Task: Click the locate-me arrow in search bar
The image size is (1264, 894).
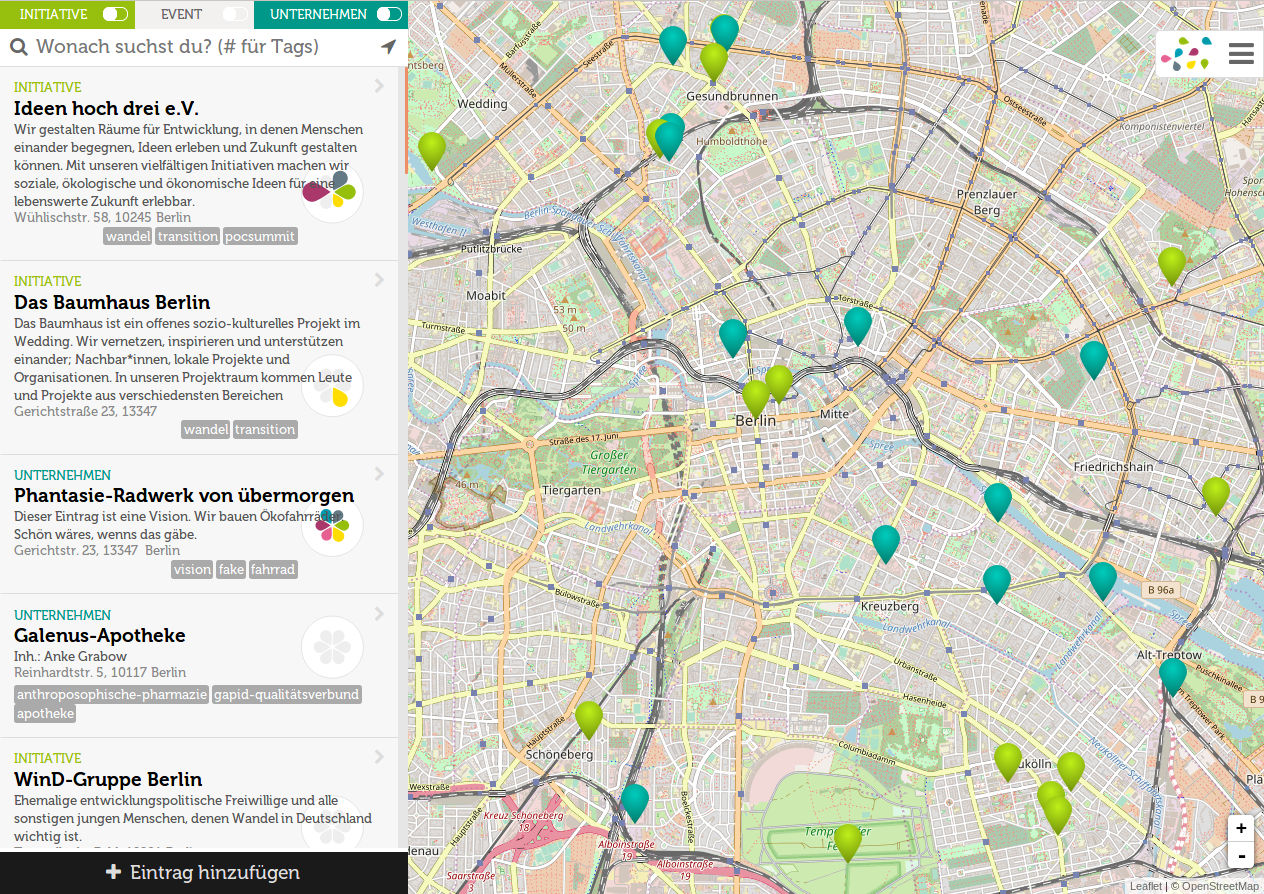Action: click(388, 47)
